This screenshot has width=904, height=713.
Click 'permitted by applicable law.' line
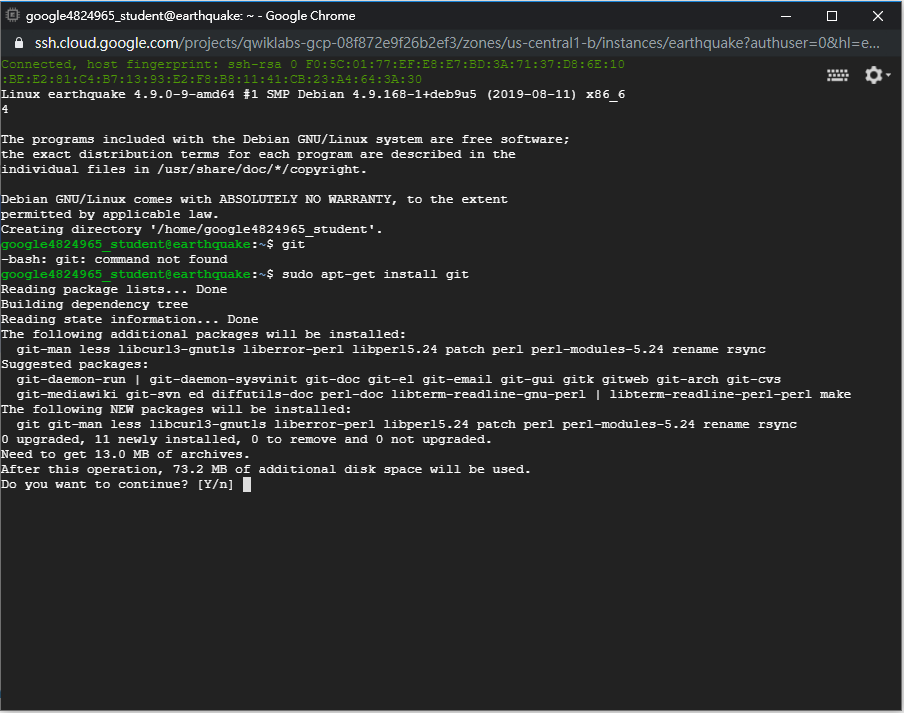(x=110, y=214)
